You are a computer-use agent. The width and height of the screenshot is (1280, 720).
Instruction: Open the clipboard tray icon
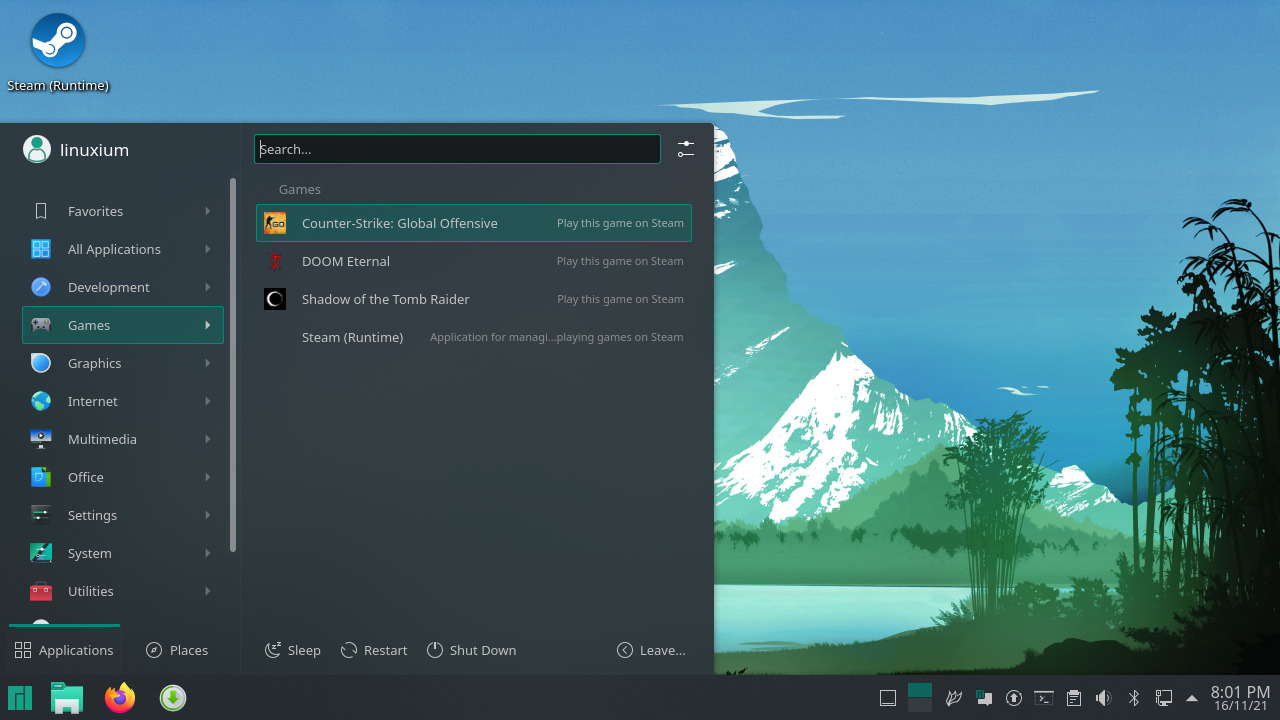(1074, 698)
